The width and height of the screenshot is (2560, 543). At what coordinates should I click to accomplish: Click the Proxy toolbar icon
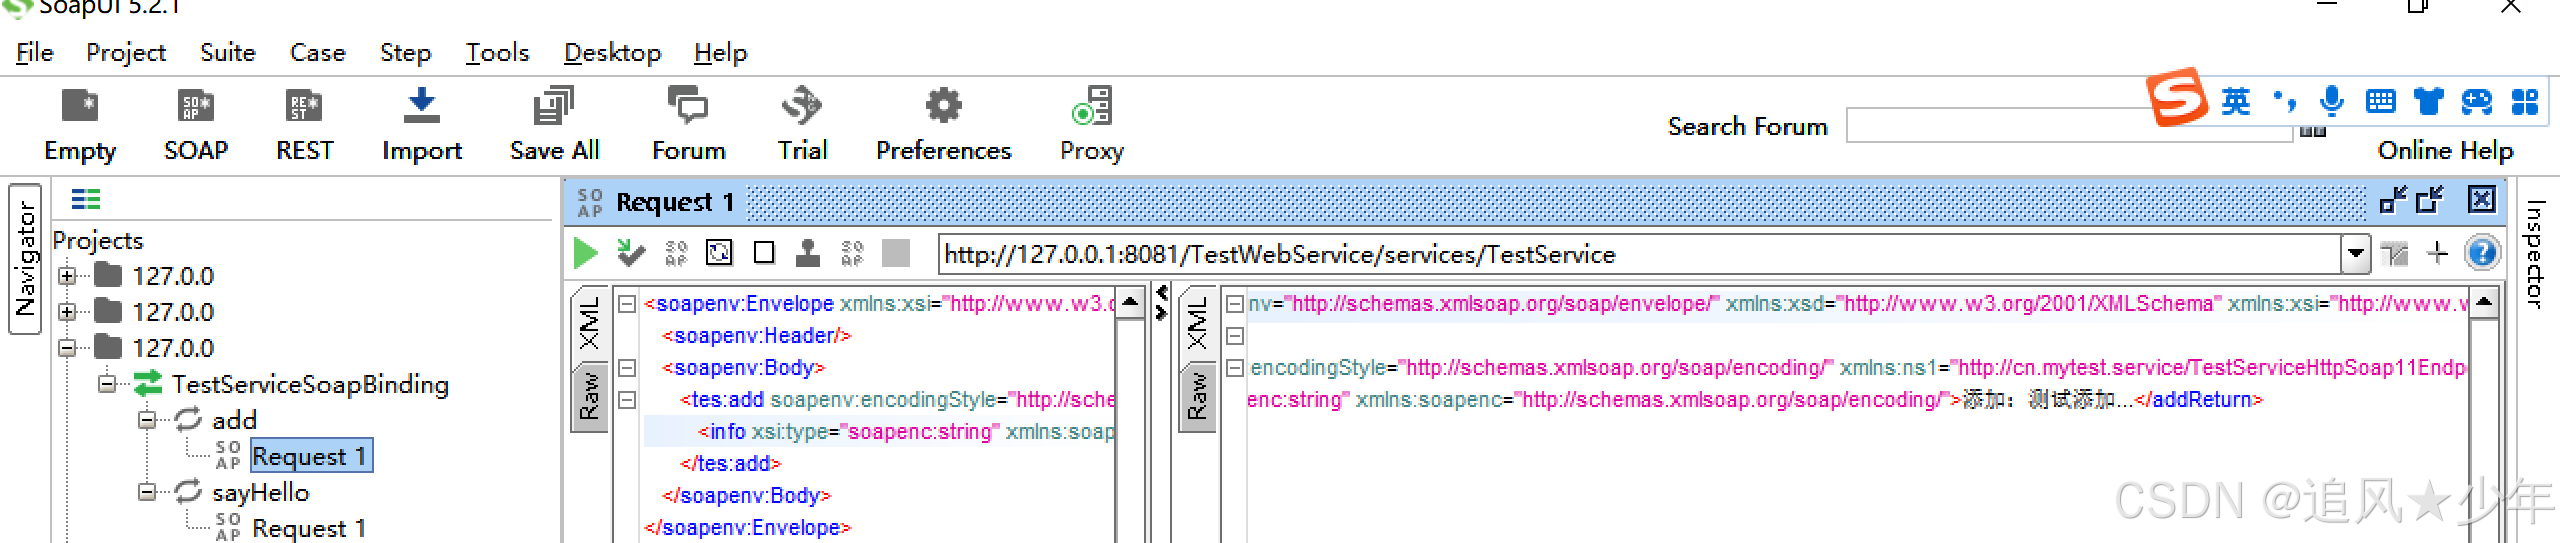[1092, 106]
